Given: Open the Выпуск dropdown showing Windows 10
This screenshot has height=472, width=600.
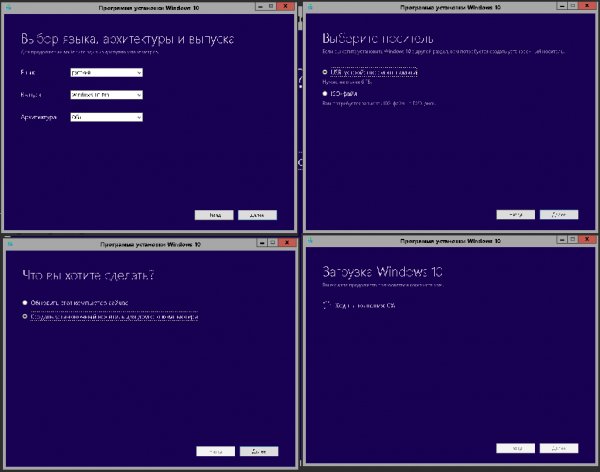Looking at the screenshot, I should pos(106,95).
